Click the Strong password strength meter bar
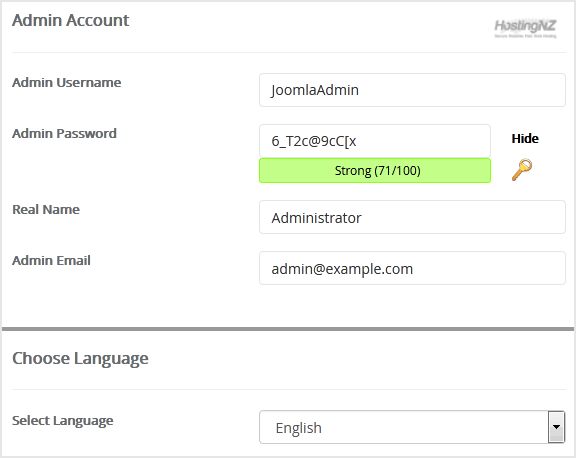The height and width of the screenshot is (458, 576). 375,170
